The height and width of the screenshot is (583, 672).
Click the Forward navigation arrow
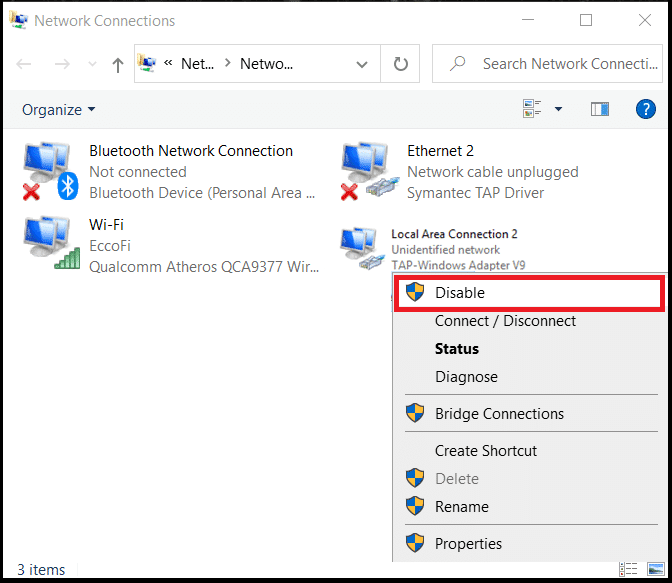tap(62, 64)
